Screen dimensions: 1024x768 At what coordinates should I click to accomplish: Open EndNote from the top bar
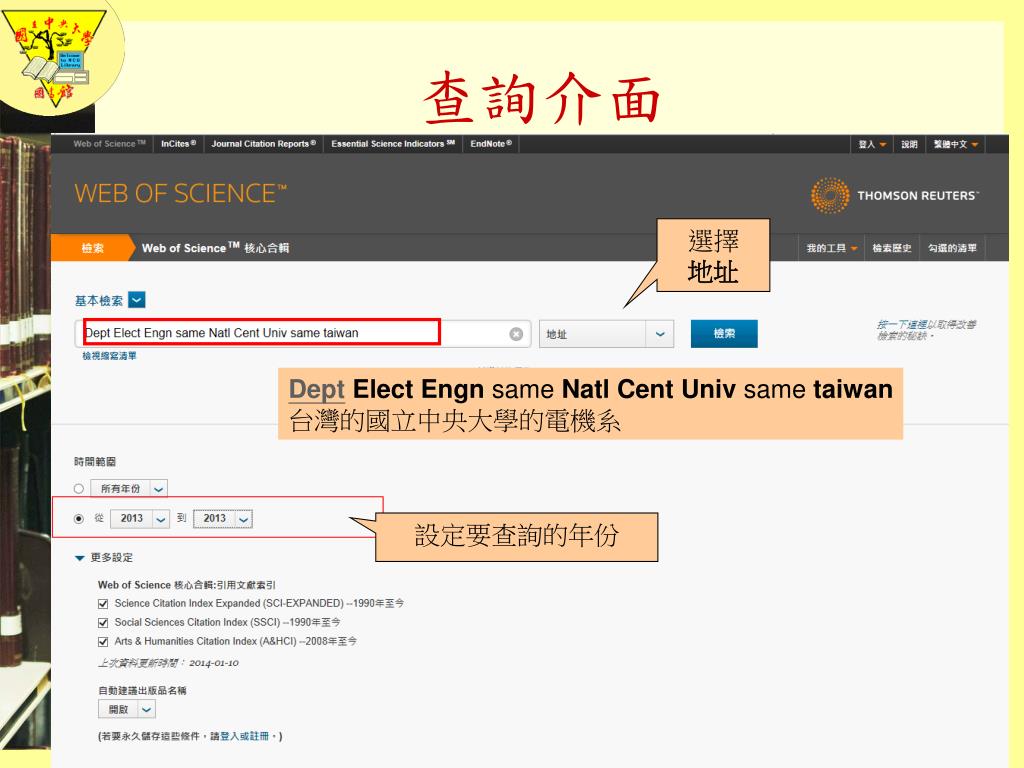pos(491,144)
